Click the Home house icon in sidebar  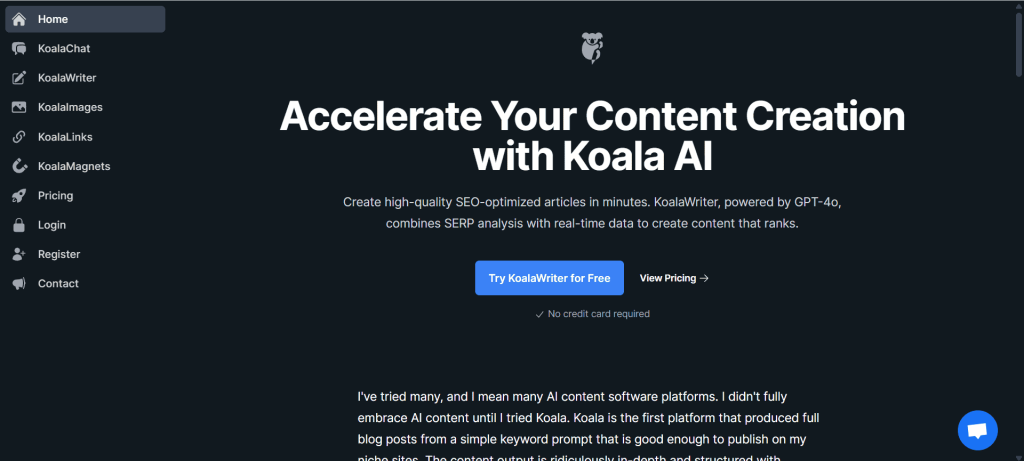19,19
